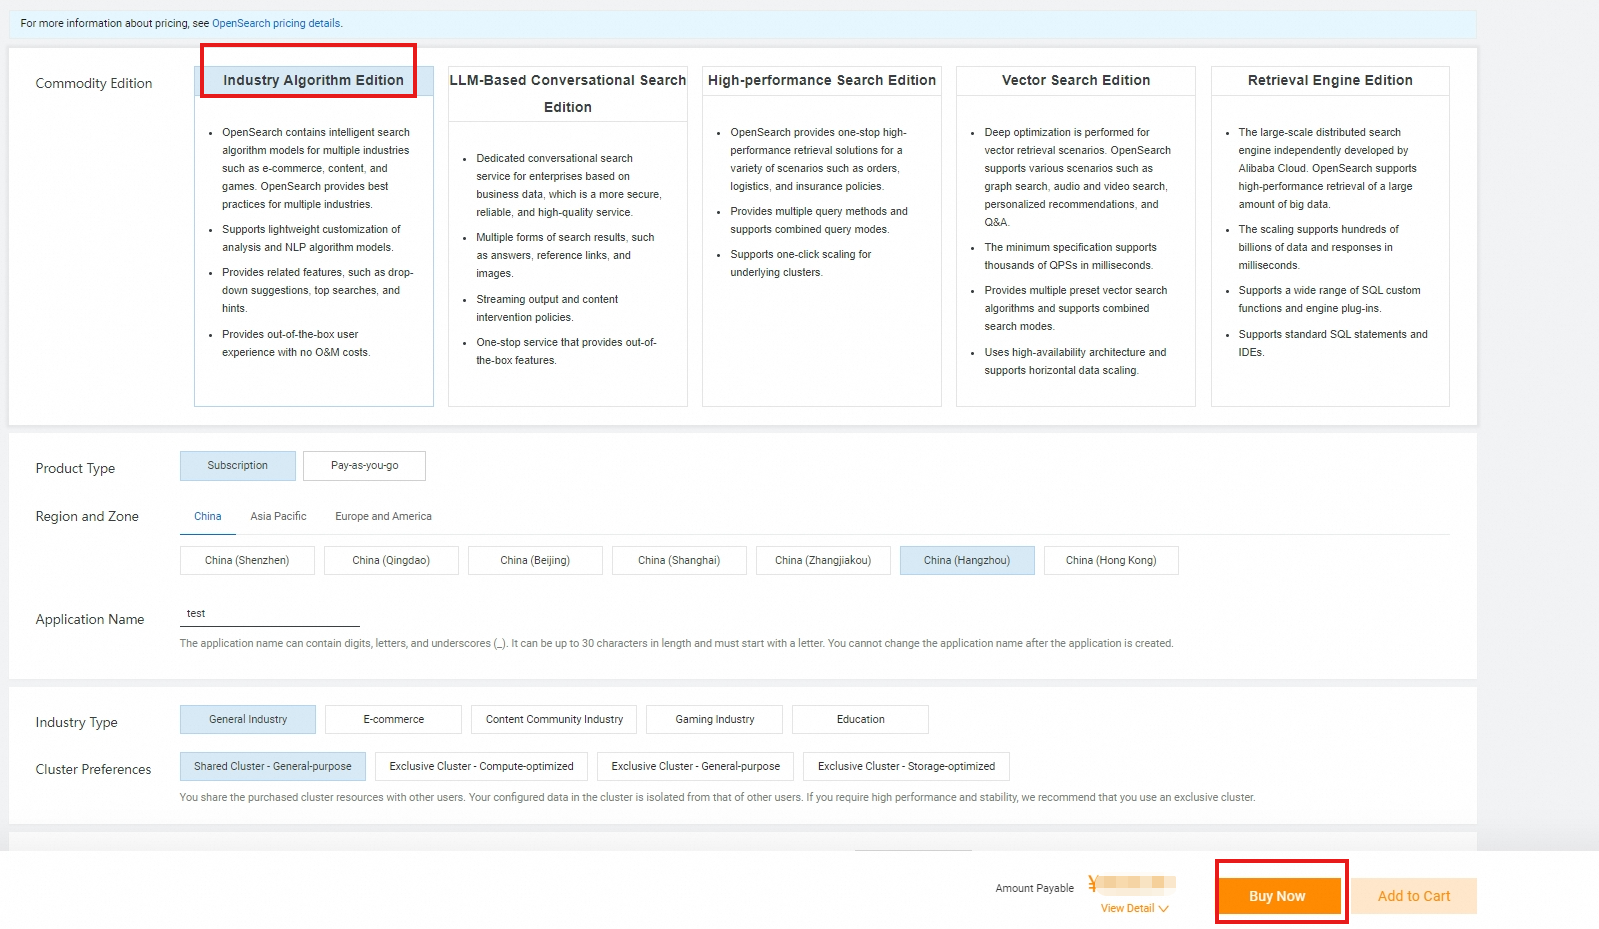
Task: Select LLM-Based Conversational Search Edition
Action: tap(568, 236)
